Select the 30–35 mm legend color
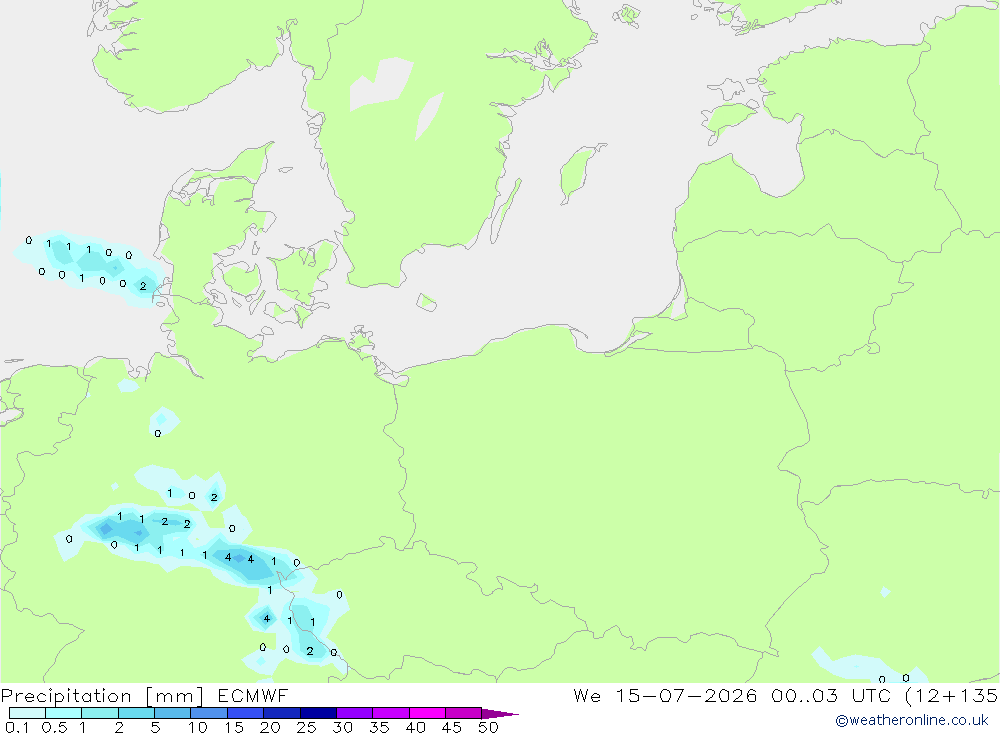 coord(355,713)
